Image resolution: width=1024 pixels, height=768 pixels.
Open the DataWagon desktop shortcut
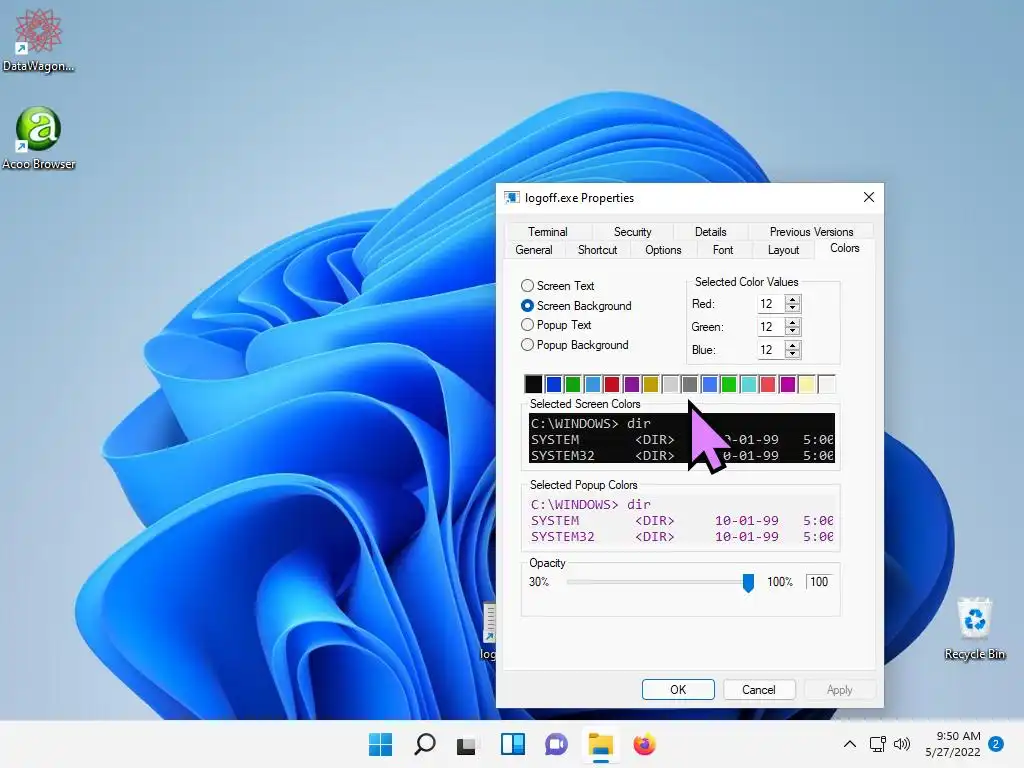(x=39, y=40)
